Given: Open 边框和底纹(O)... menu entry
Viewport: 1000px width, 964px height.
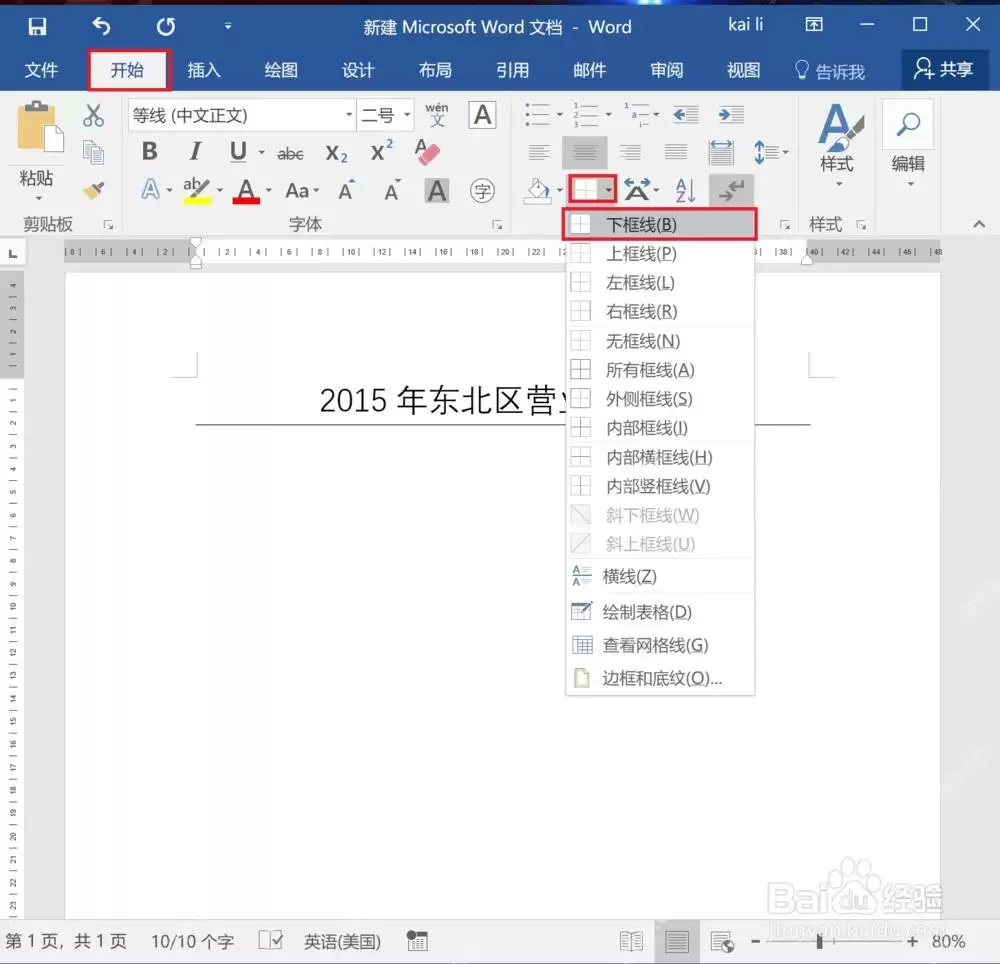Looking at the screenshot, I should click(659, 678).
